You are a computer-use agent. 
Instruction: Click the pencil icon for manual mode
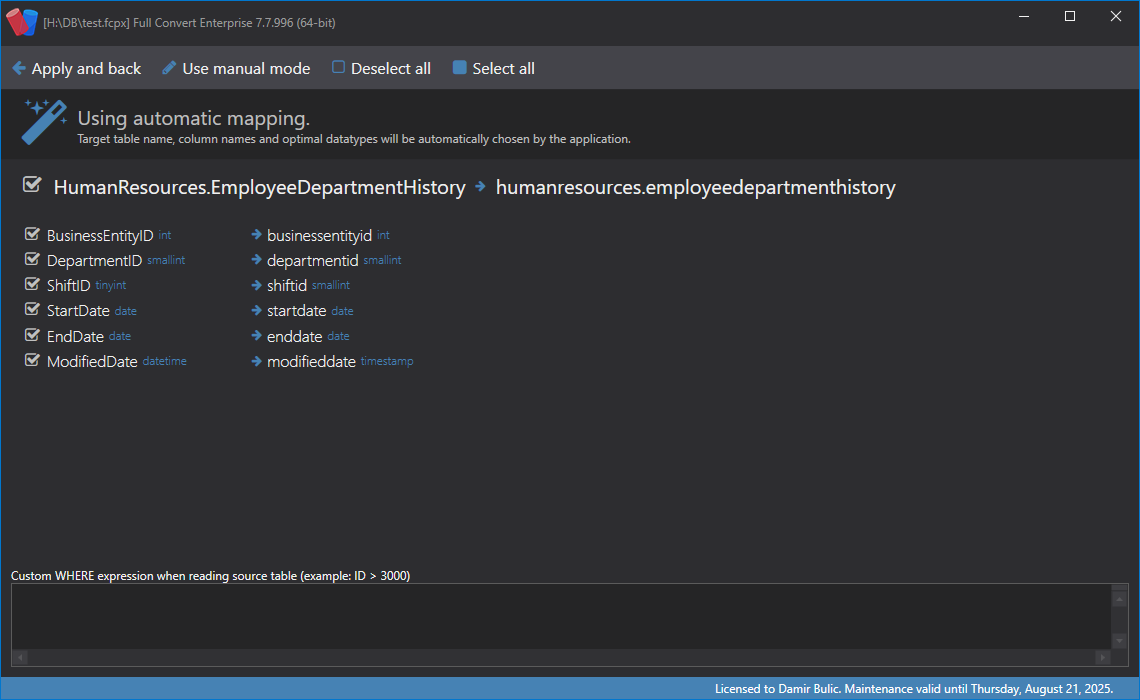[x=169, y=68]
